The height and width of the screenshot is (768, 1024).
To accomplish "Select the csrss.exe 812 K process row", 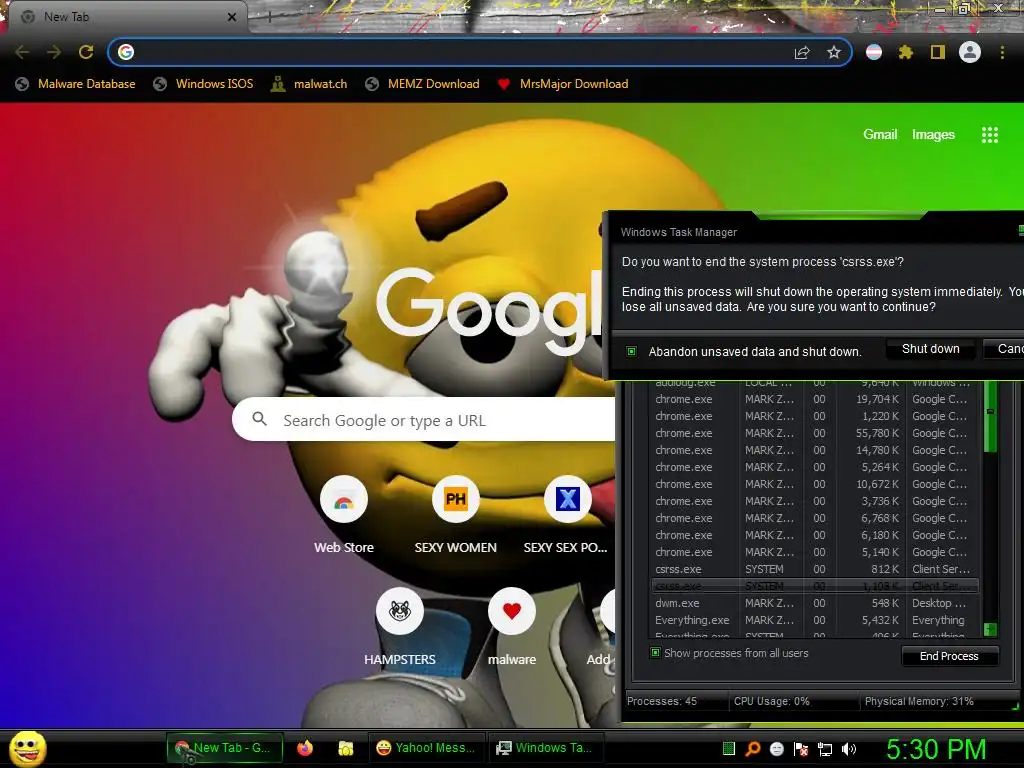I will (x=814, y=569).
